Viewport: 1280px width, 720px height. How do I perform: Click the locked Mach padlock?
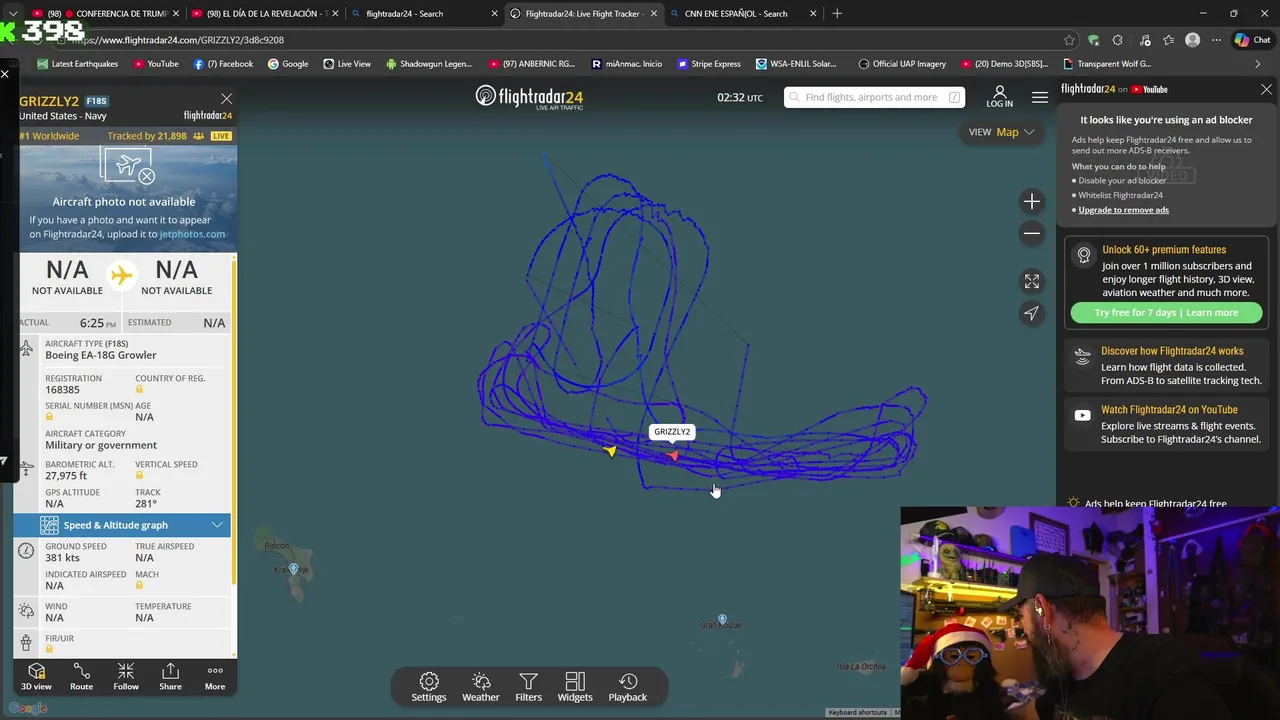[139, 585]
